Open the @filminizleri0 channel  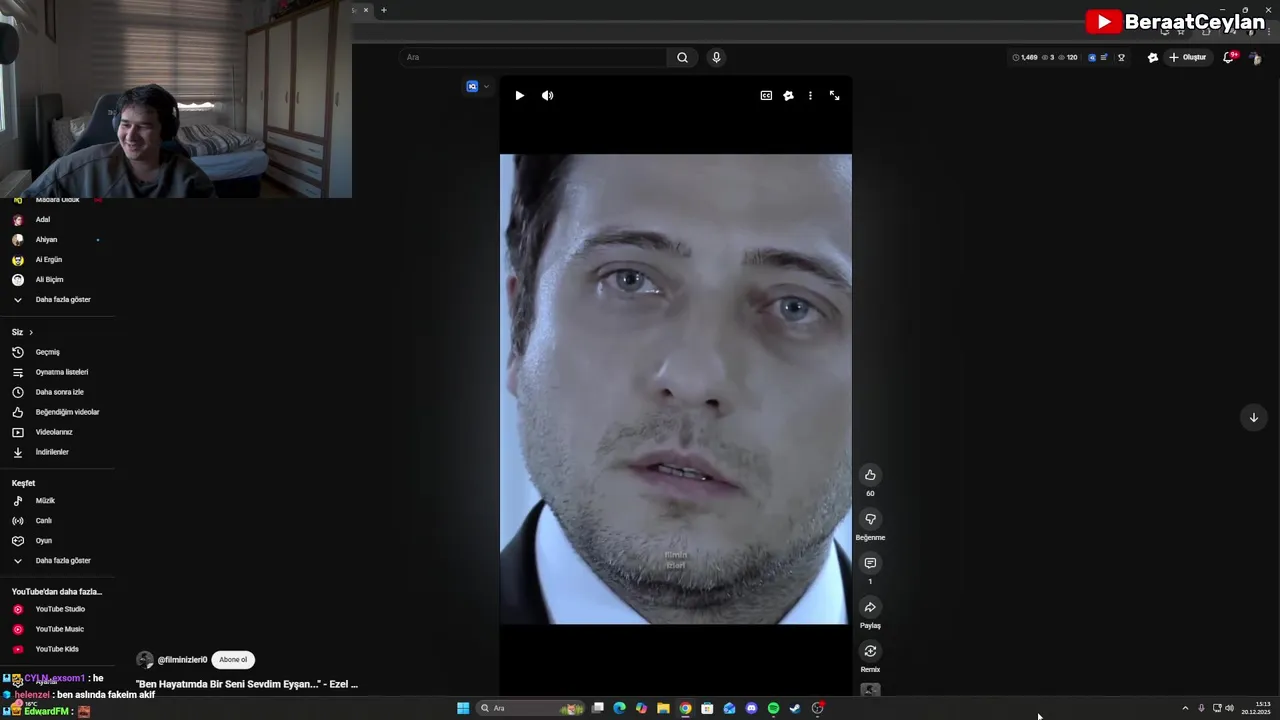point(182,660)
